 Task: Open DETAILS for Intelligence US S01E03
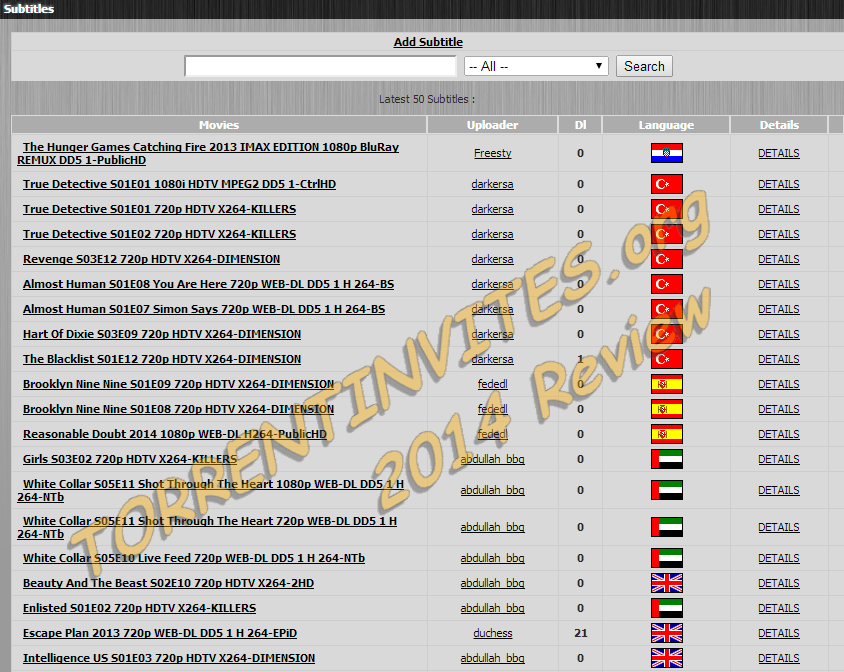pos(779,658)
